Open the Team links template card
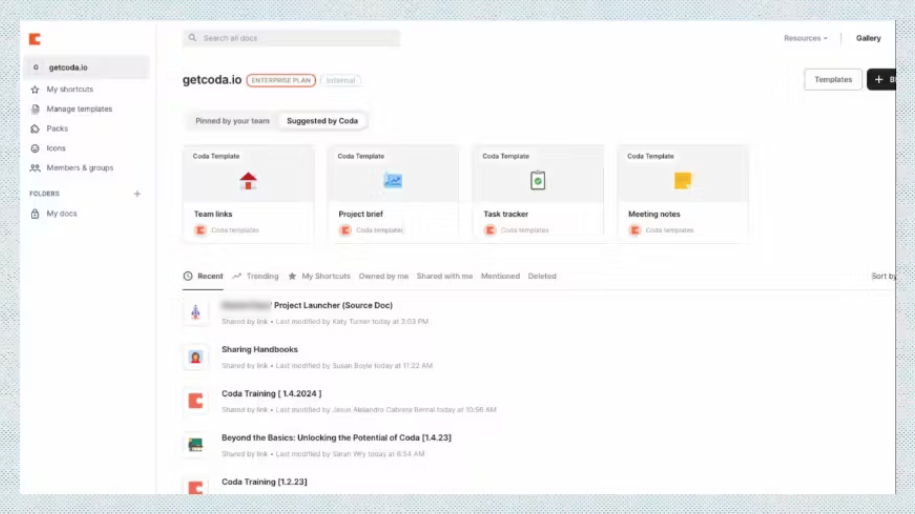The width and height of the screenshot is (915, 514). tap(248, 194)
